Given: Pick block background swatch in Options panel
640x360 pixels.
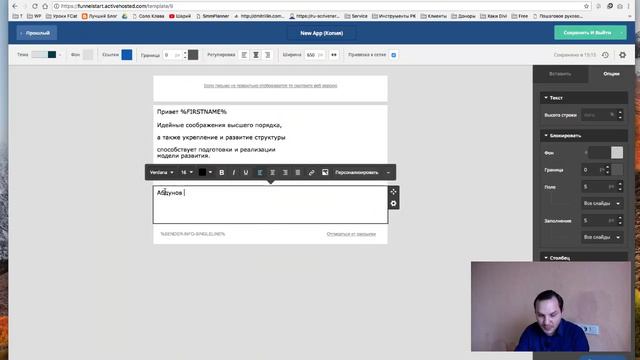Looking at the screenshot, I should 617,153.
